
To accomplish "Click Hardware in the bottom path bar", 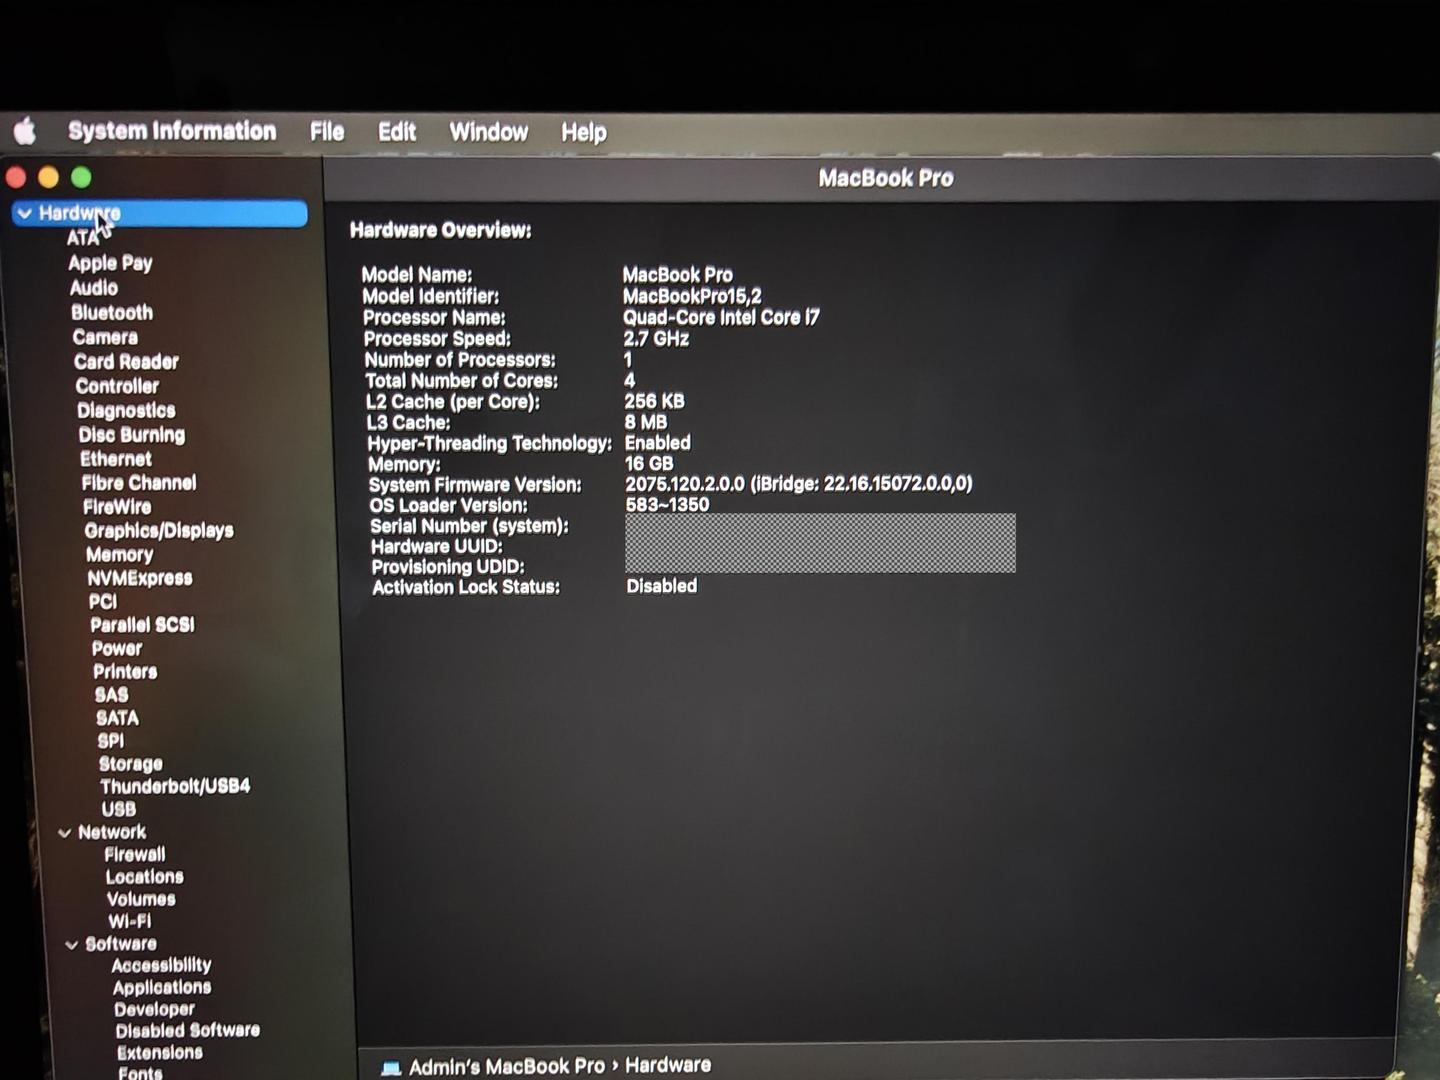I will pos(668,1065).
